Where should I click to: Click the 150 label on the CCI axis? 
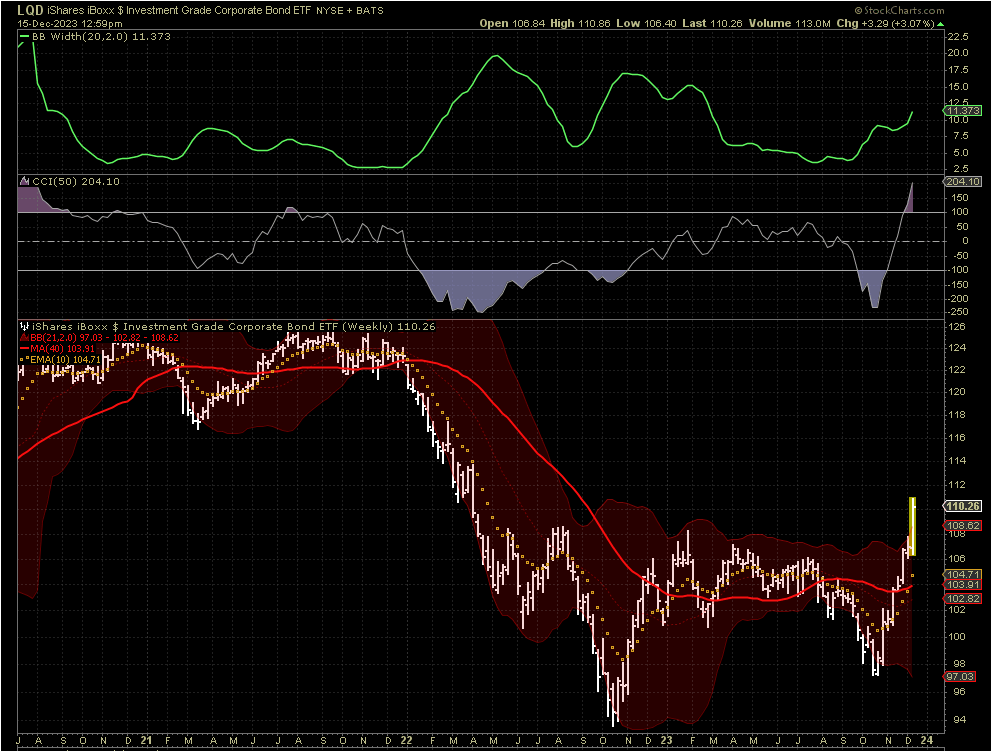(x=960, y=198)
